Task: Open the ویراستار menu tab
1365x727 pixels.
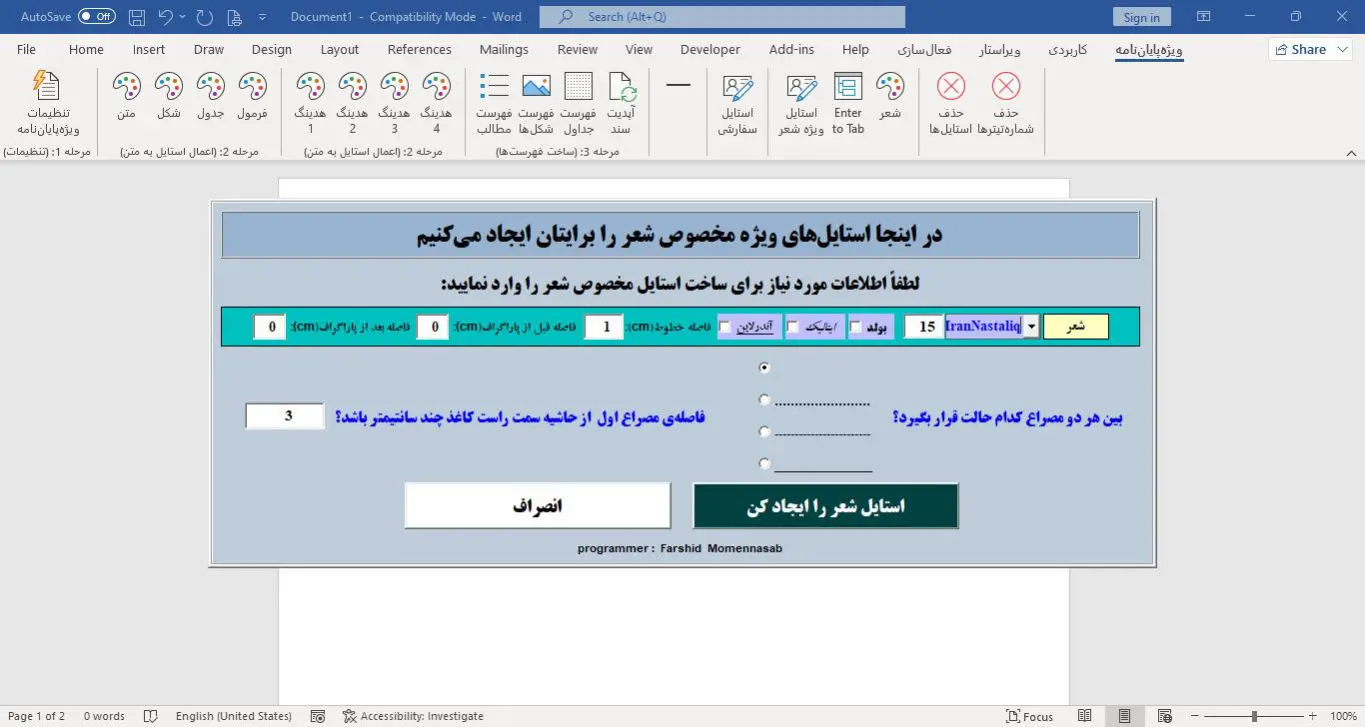Action: (x=1000, y=49)
